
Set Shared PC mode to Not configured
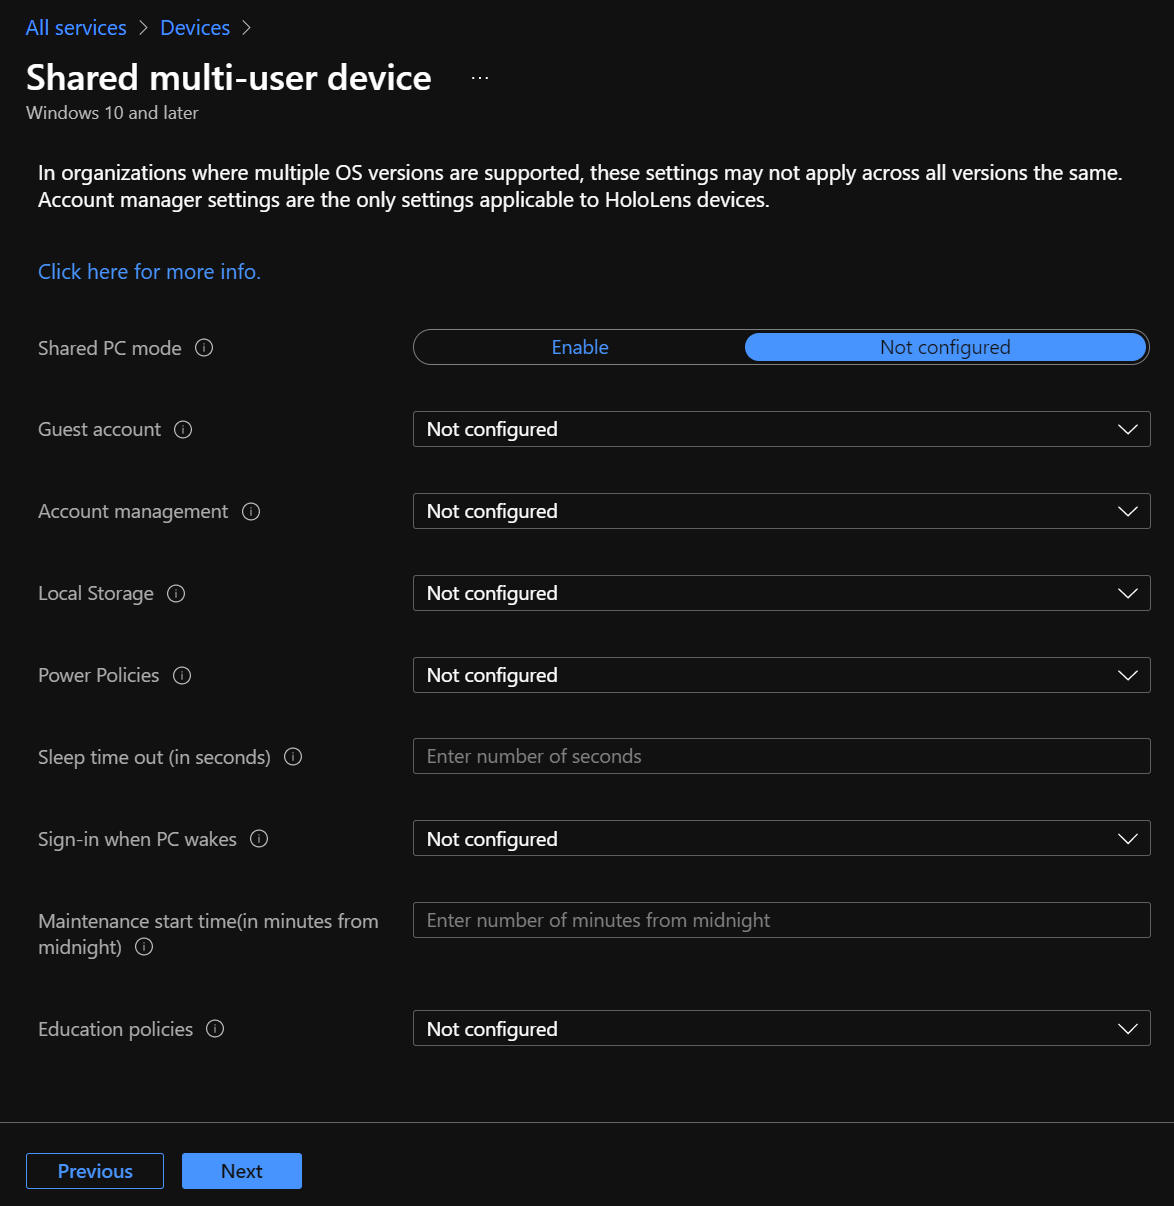(x=944, y=347)
